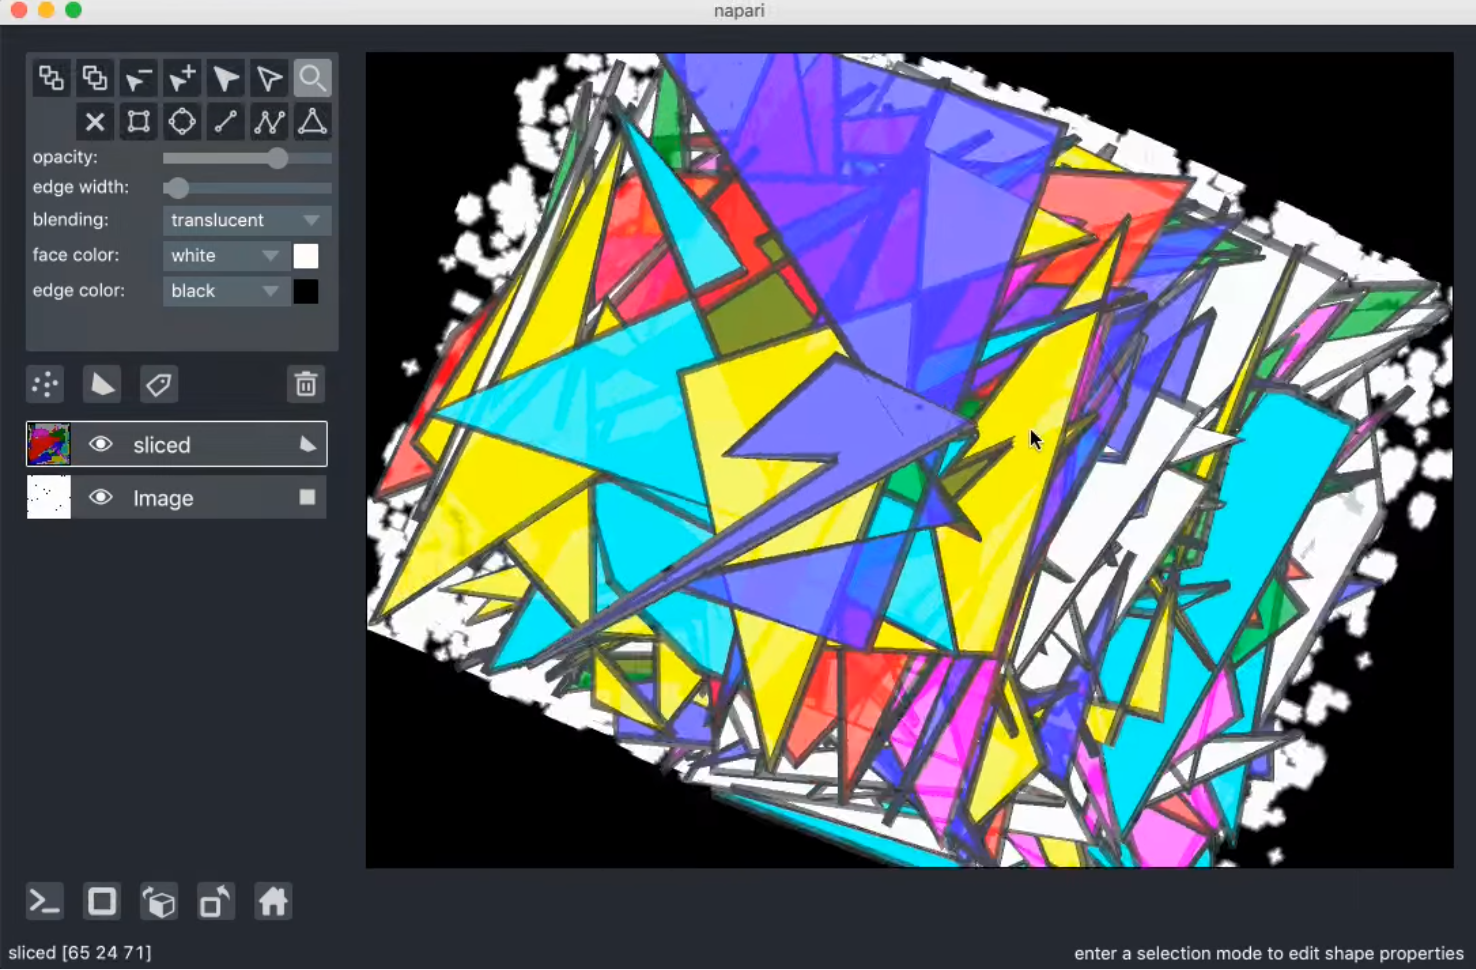
Task: Hide the sliced layer
Action: pyautogui.click(x=101, y=444)
